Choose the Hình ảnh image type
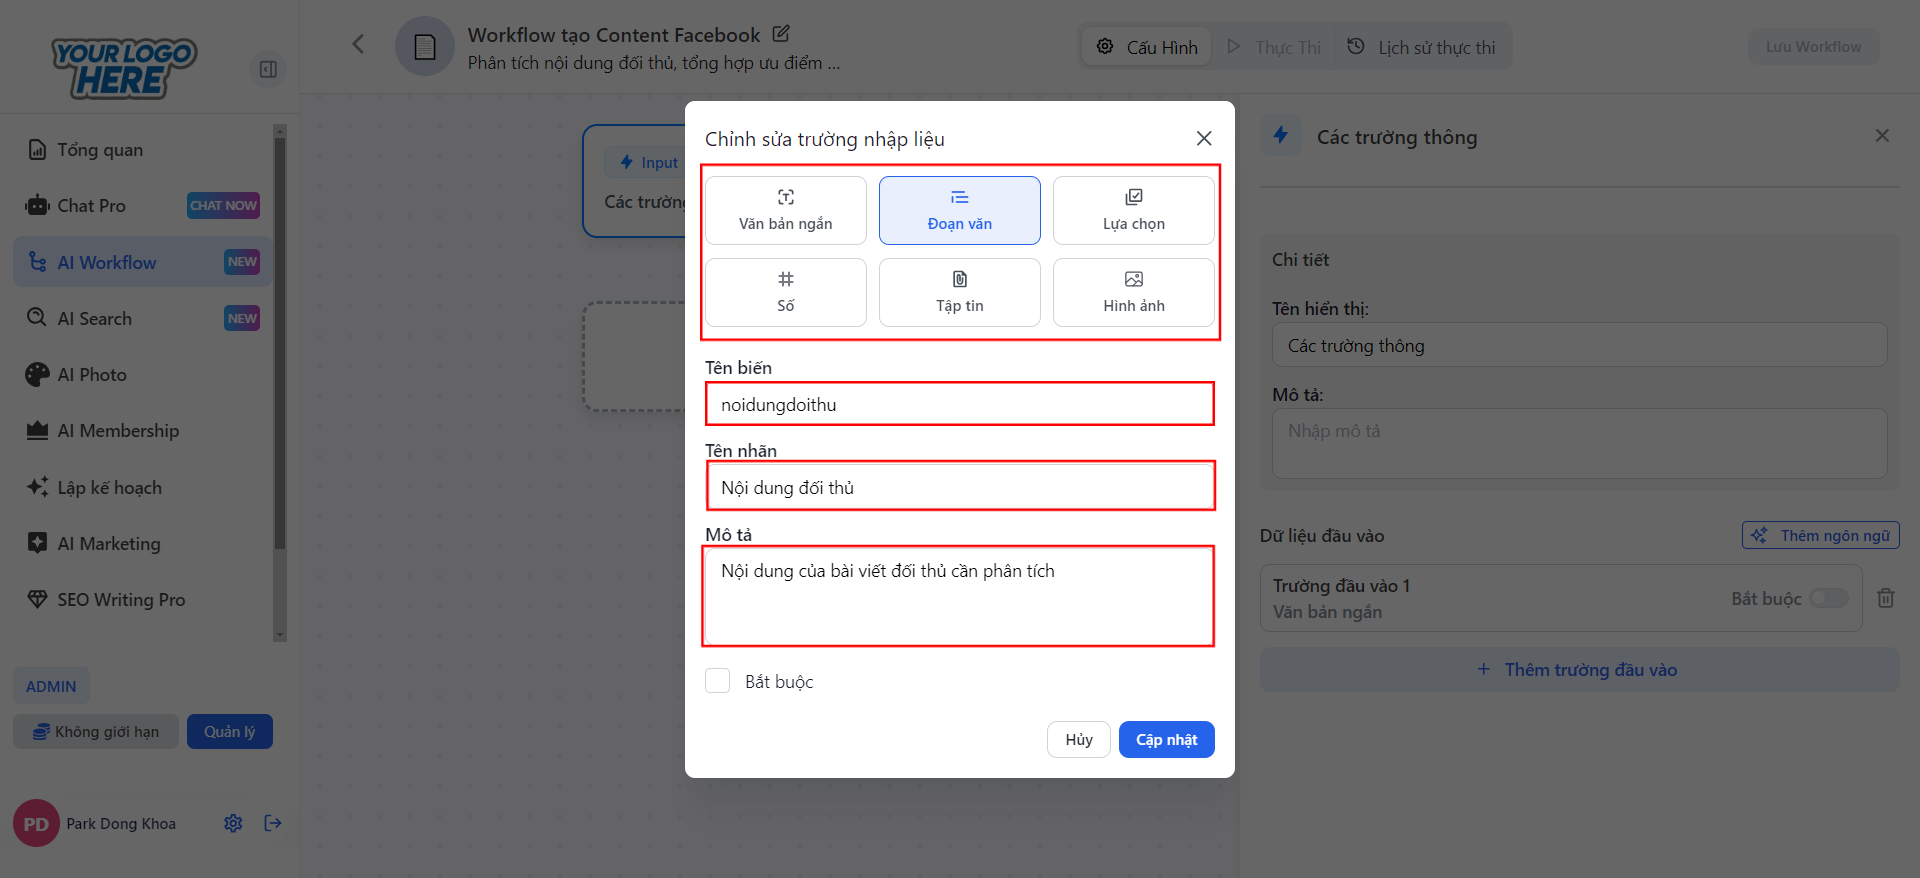Image resolution: width=1920 pixels, height=878 pixels. click(x=1133, y=292)
